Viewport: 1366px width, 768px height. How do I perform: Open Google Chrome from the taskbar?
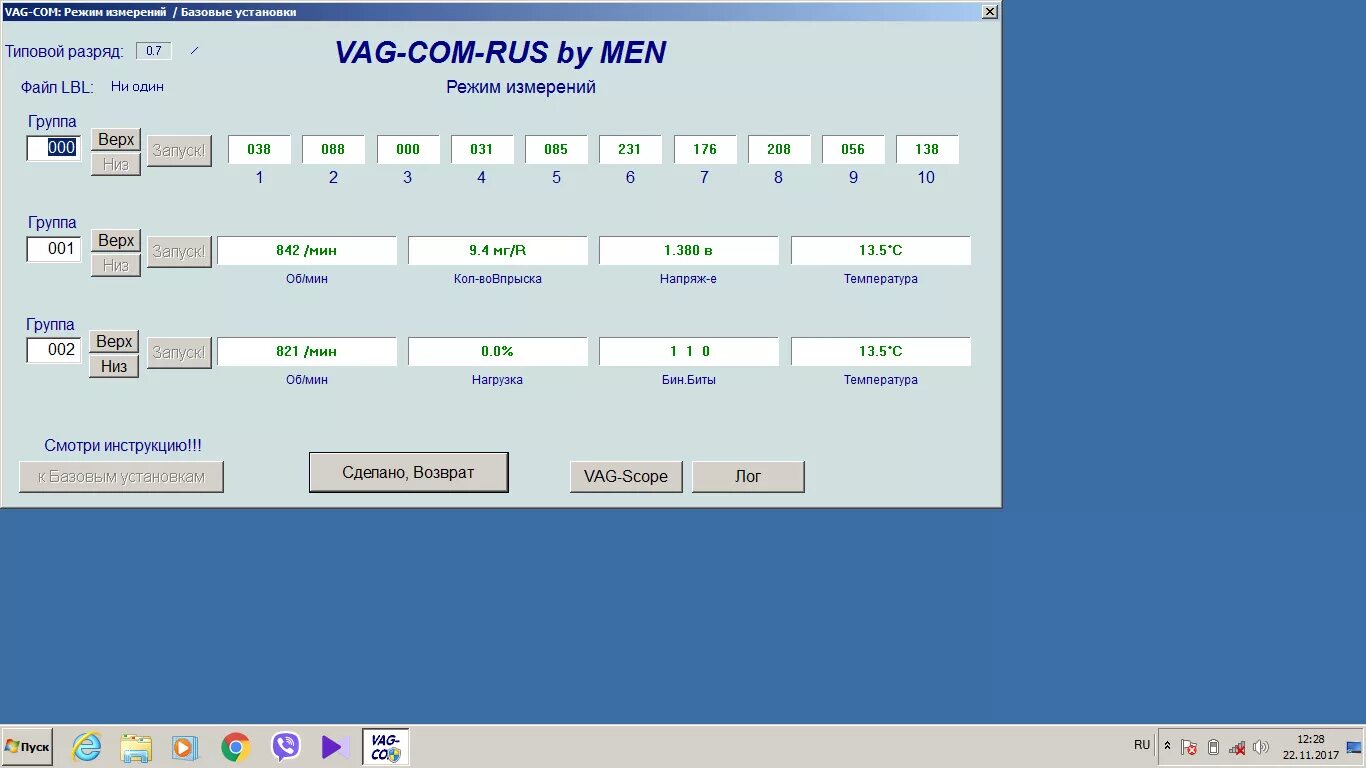(x=235, y=747)
